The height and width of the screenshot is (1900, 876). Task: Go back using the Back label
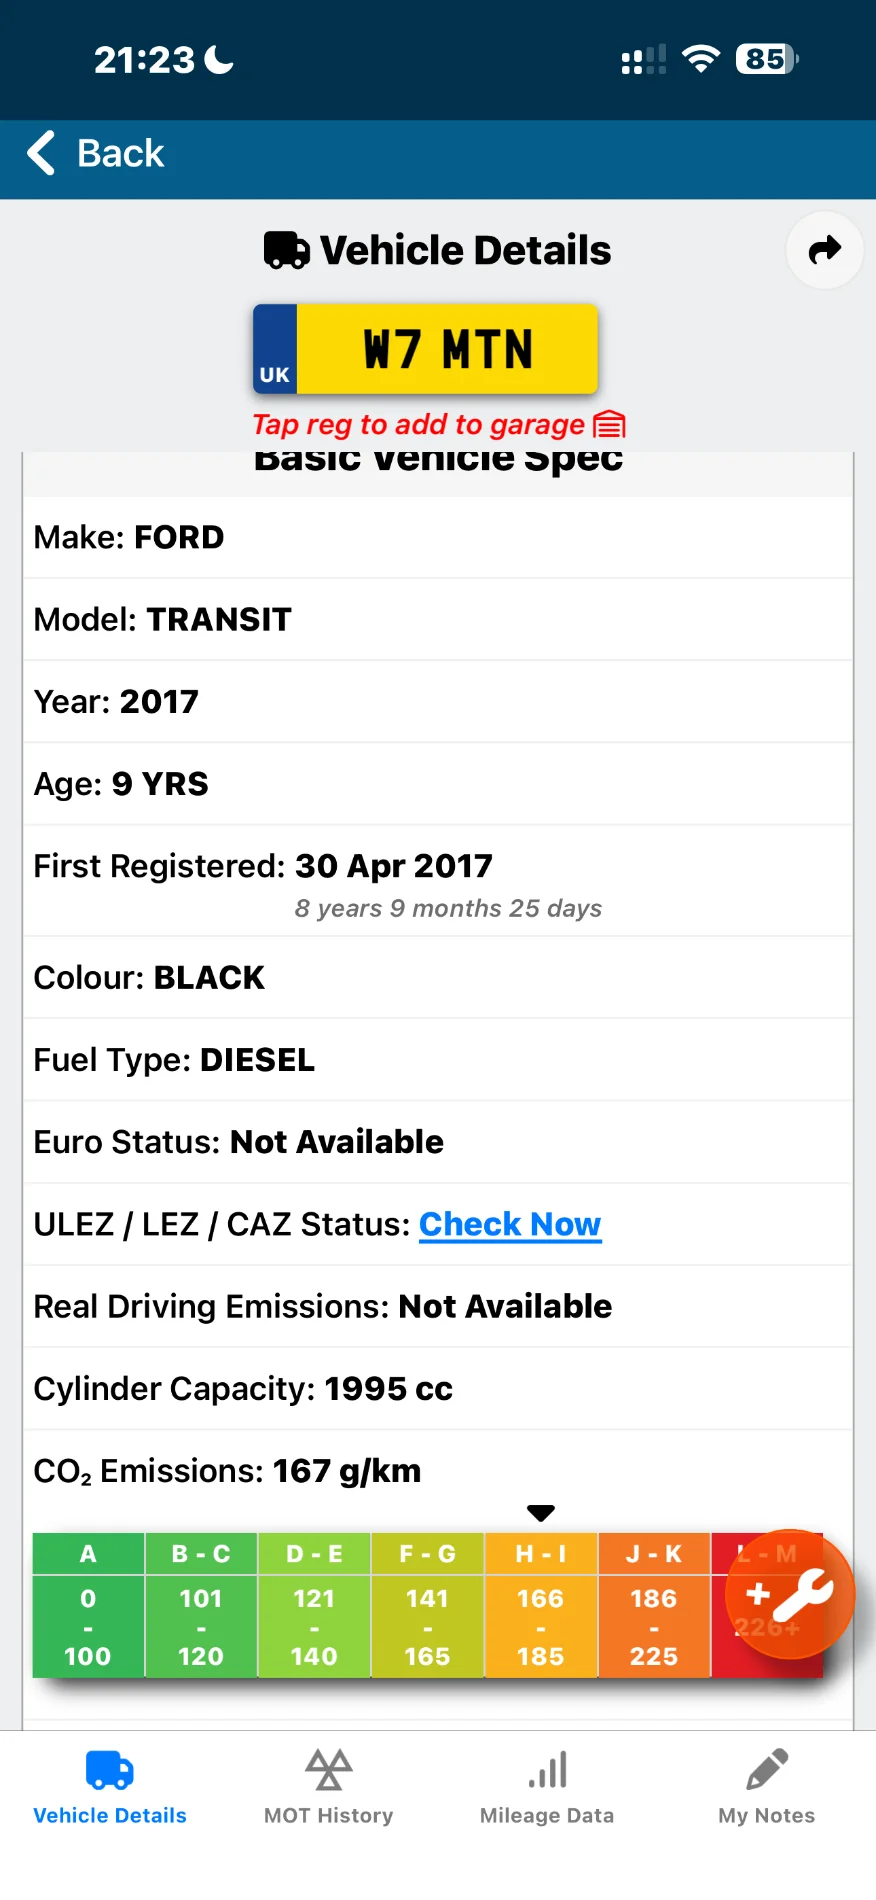click(120, 153)
